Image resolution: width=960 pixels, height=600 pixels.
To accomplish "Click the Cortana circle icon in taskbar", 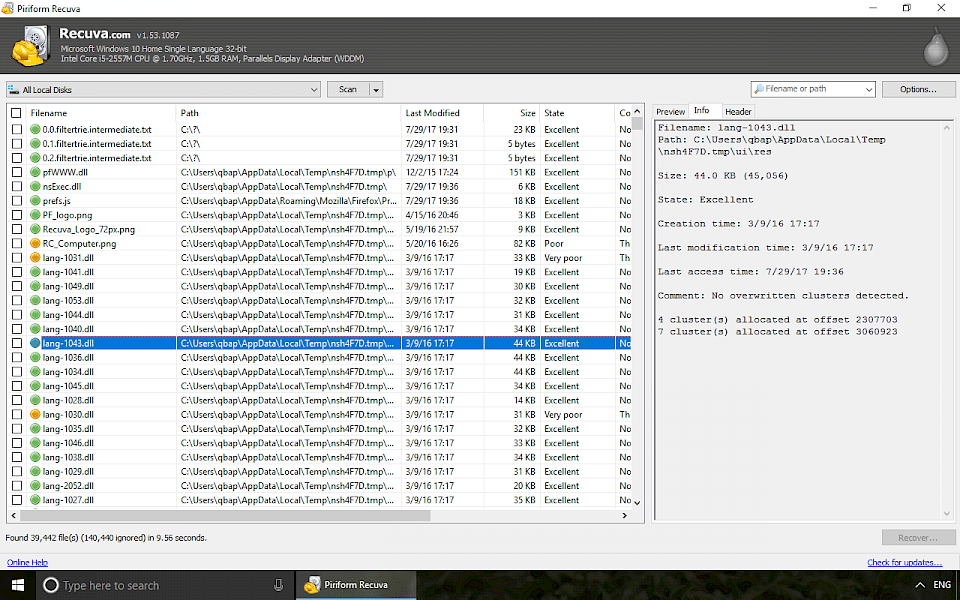I will click(x=51, y=585).
